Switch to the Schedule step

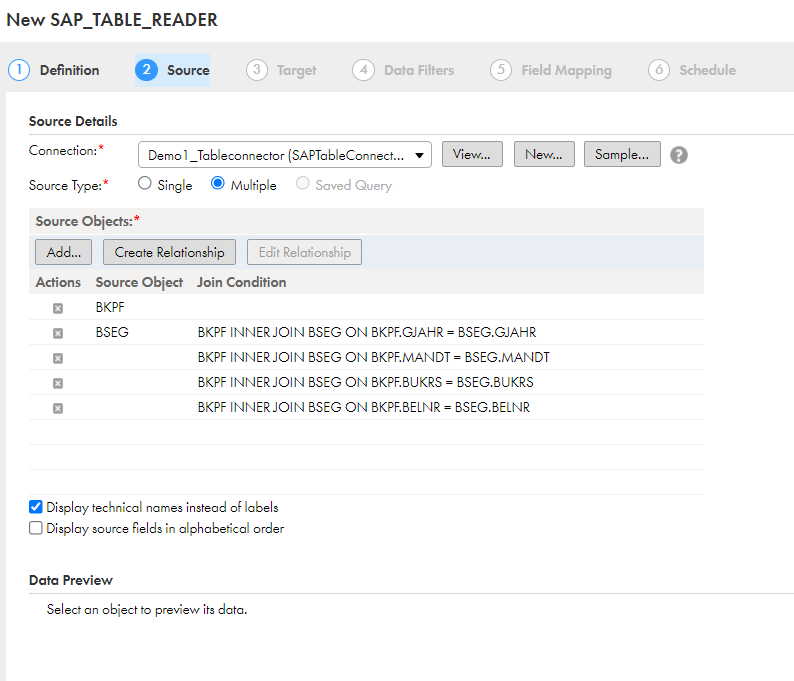point(707,70)
